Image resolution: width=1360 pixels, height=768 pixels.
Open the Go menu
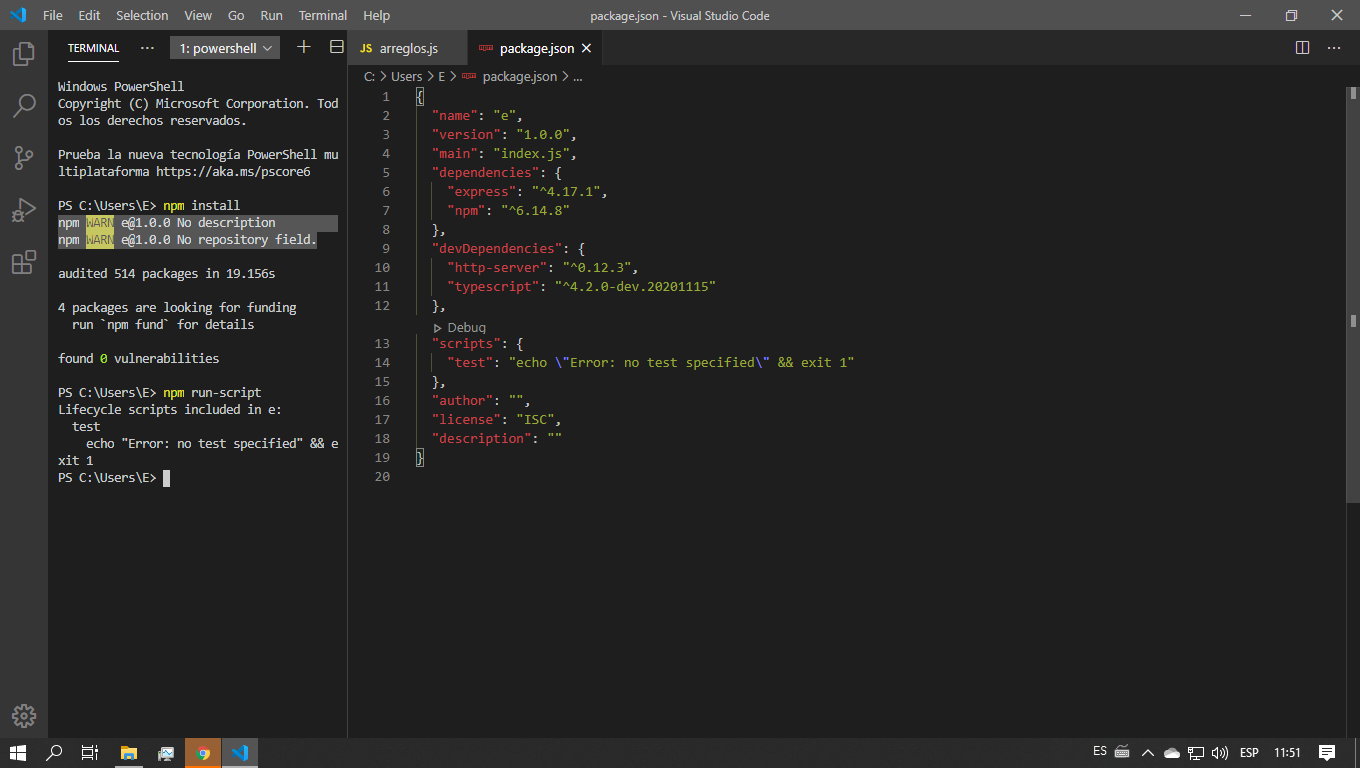point(236,15)
